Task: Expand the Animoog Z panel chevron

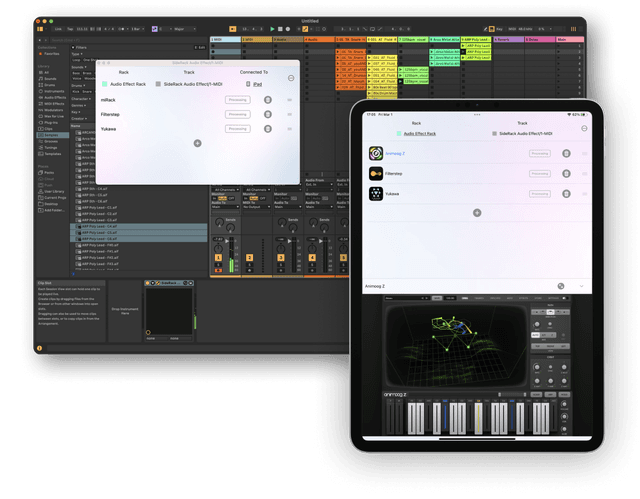Action: tap(581, 286)
